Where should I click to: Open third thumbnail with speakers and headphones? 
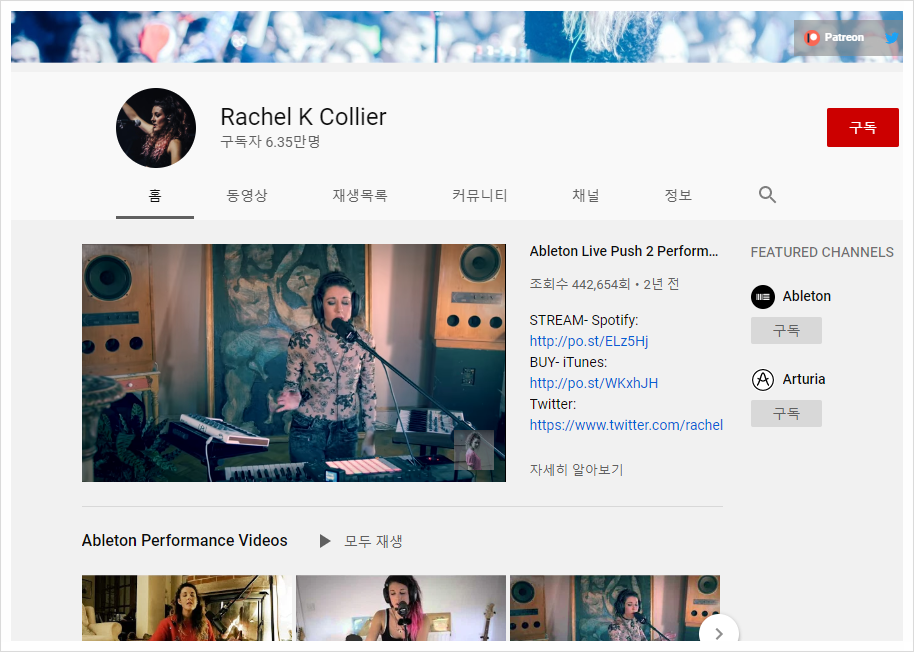614,608
